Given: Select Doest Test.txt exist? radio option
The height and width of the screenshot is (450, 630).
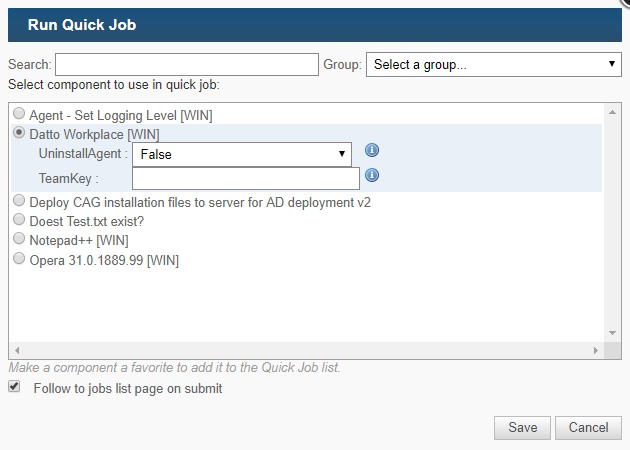Looking at the screenshot, I should pyautogui.click(x=19, y=219).
